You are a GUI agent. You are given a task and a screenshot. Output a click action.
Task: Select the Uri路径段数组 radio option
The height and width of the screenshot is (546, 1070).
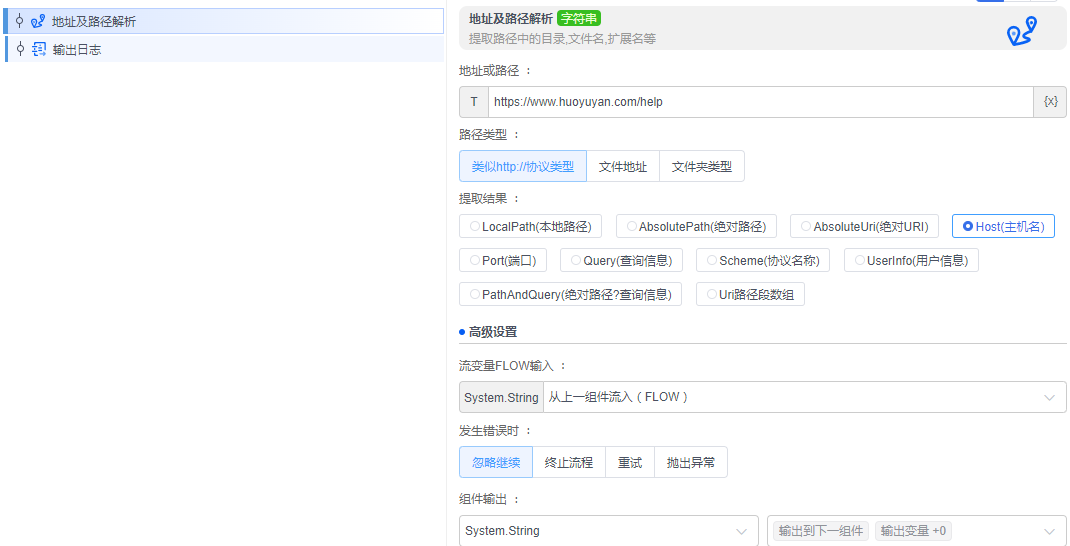(x=750, y=295)
